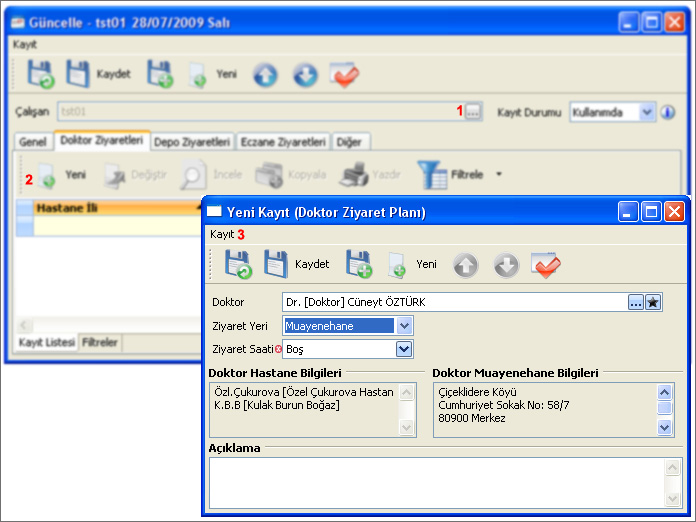Switch to Filtreler bottom tab

click(100, 342)
